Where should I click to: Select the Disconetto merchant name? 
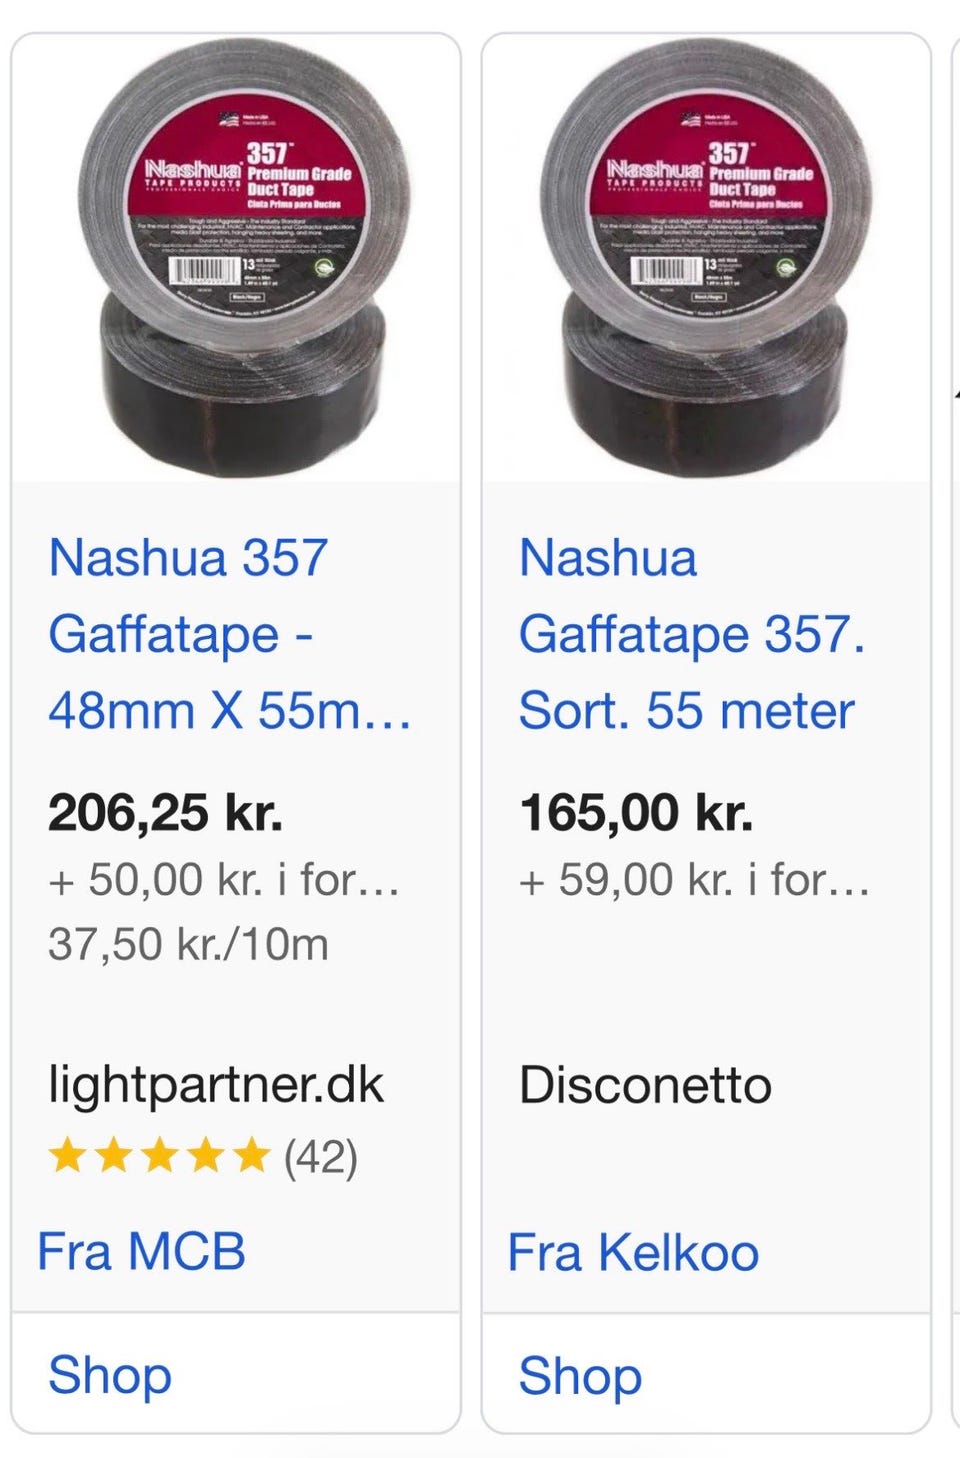[x=645, y=1085]
